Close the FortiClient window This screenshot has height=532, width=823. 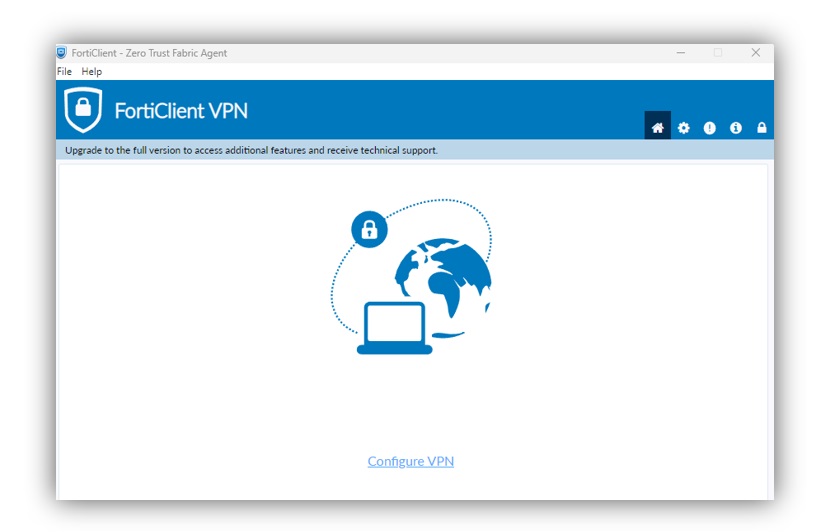click(x=755, y=52)
